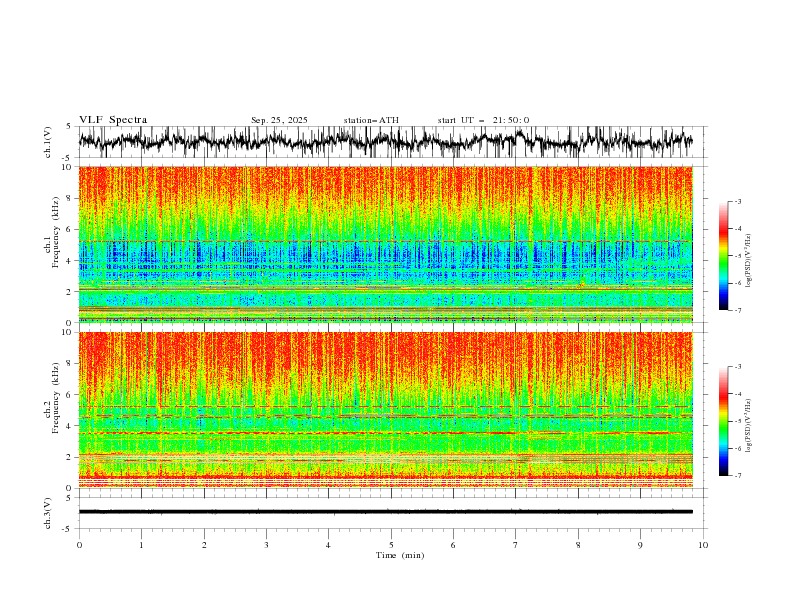Click the "8" kHz tick on ch.1 axis
The image size is (792, 612).
[70, 198]
